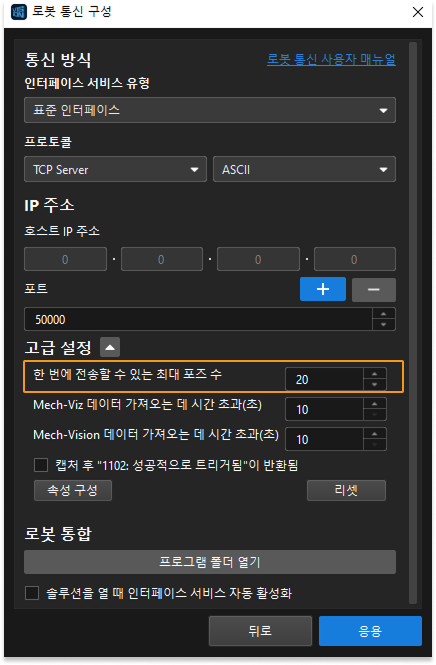
Task: Add a port with the blue plus button
Action: [x=323, y=289]
